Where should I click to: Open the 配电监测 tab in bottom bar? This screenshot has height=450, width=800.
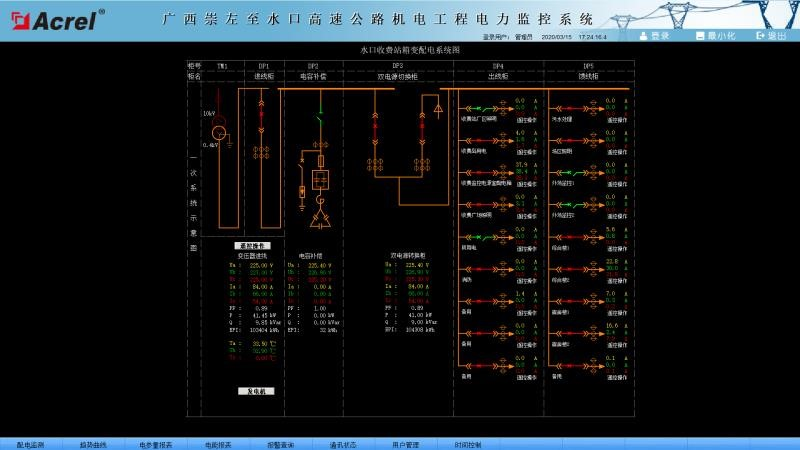[x=30, y=445]
